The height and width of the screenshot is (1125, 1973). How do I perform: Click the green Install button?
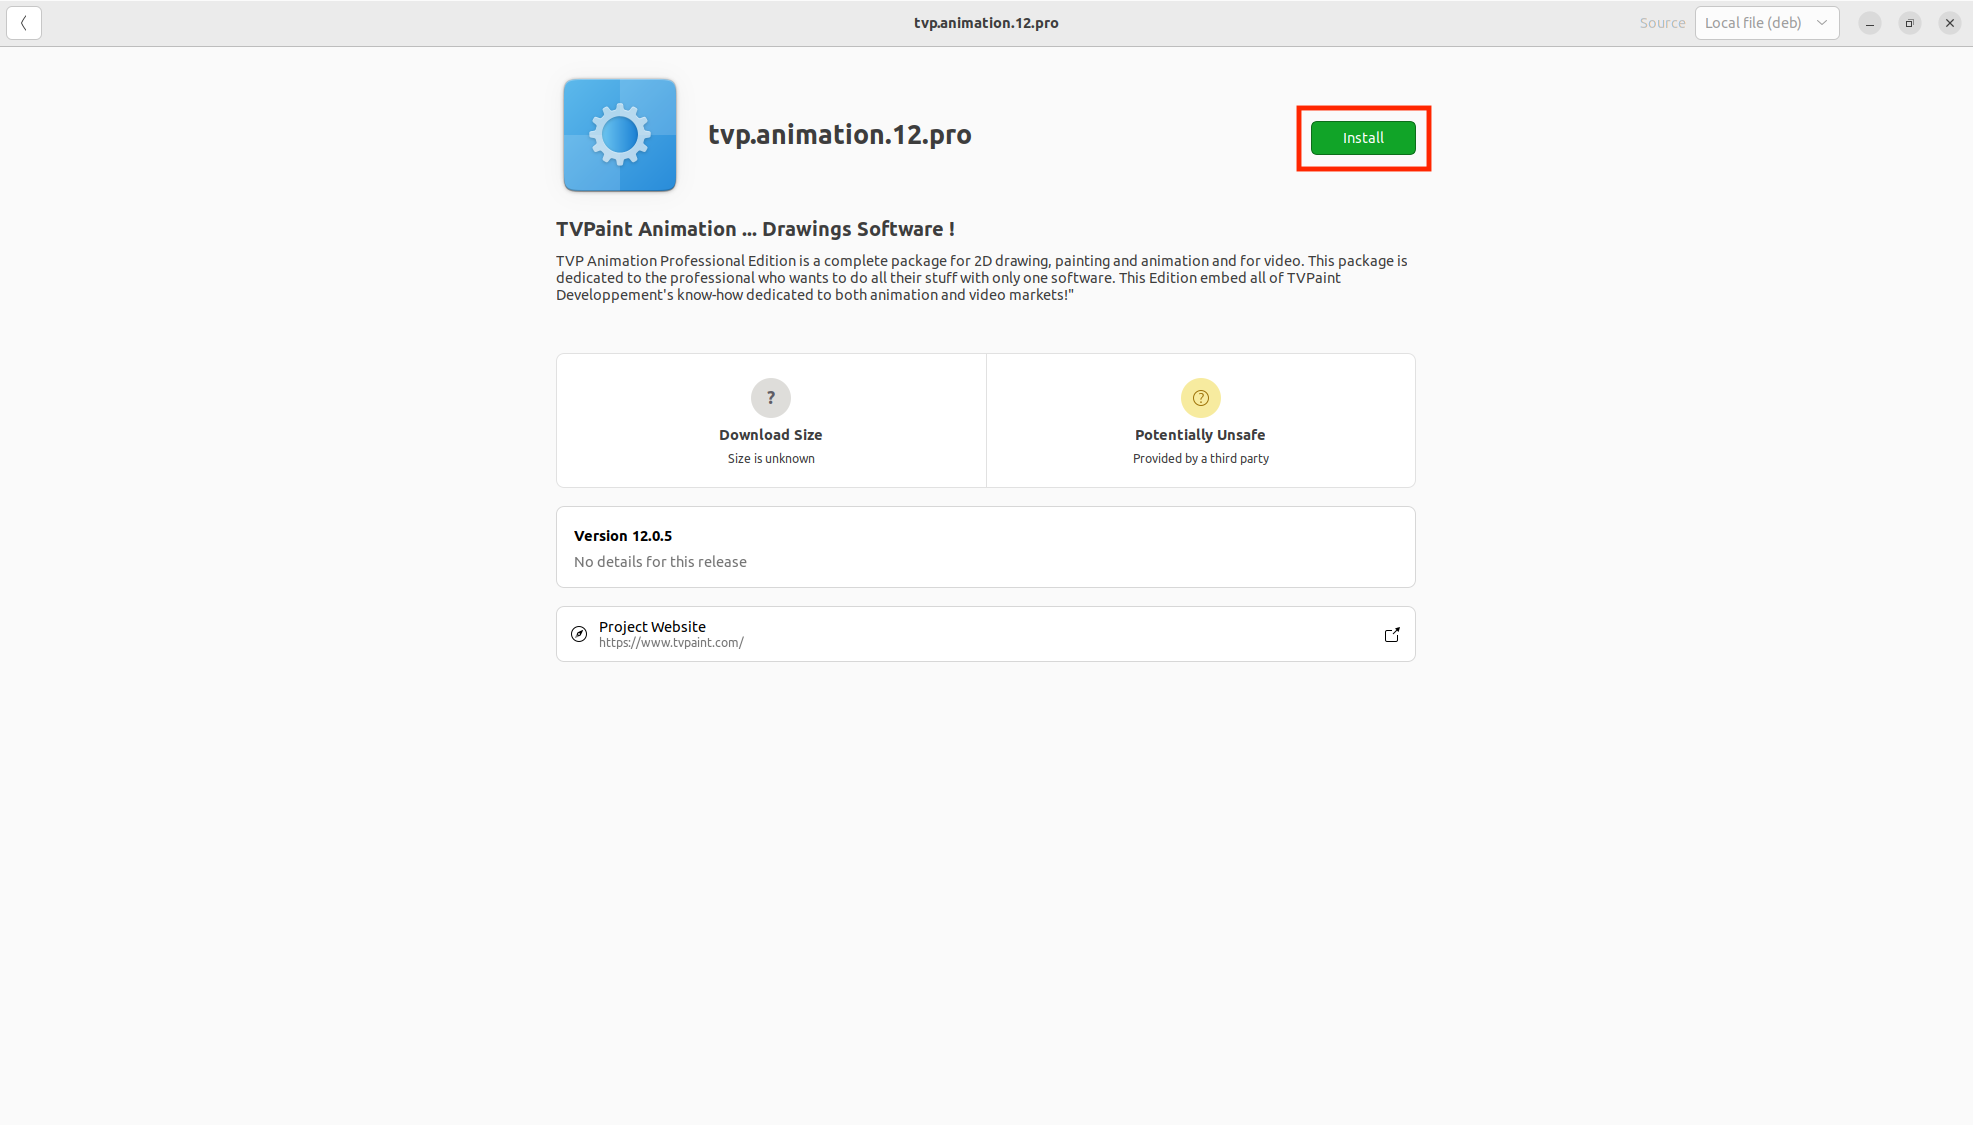point(1363,138)
